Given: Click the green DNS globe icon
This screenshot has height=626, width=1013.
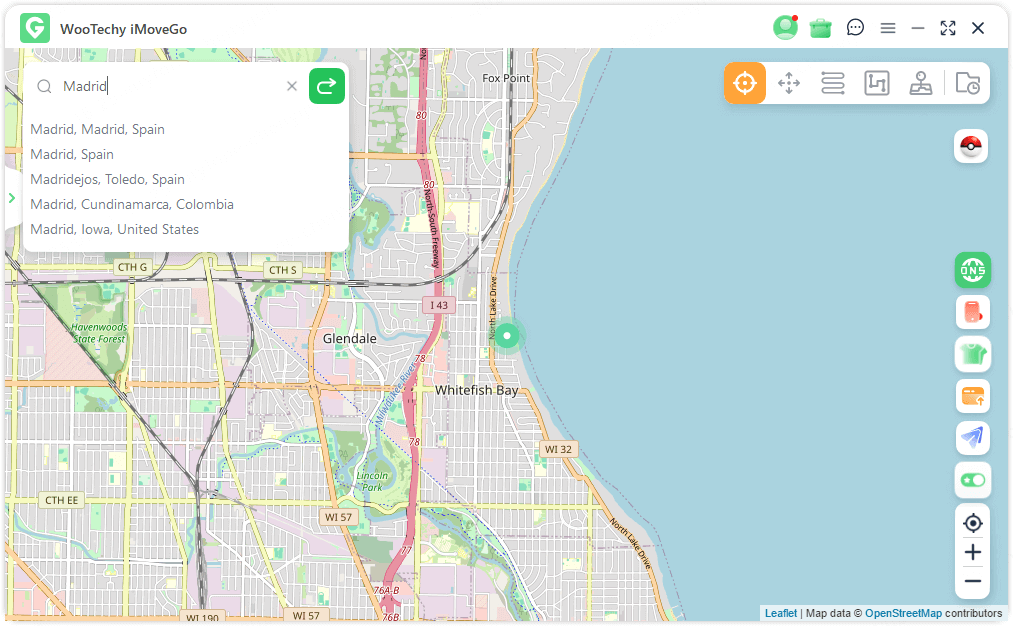Looking at the screenshot, I should (972, 269).
